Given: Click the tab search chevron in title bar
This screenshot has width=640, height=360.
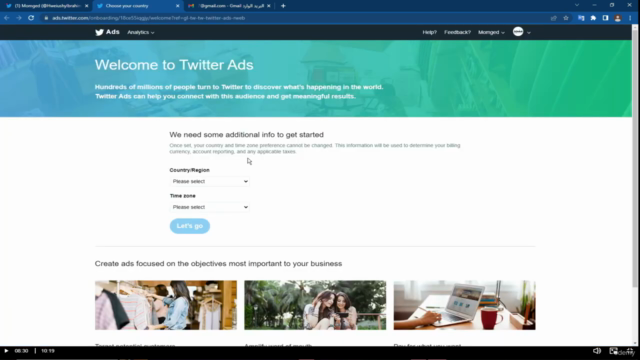Looking at the screenshot, I should tap(577, 5).
